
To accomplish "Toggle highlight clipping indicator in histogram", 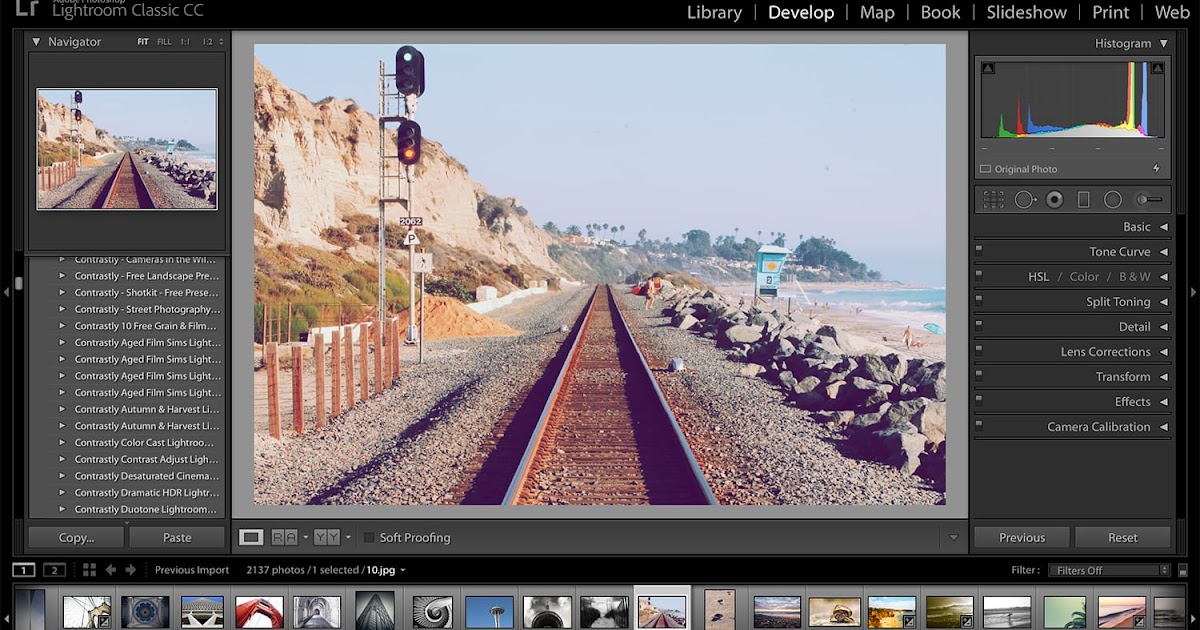I will 1157,68.
